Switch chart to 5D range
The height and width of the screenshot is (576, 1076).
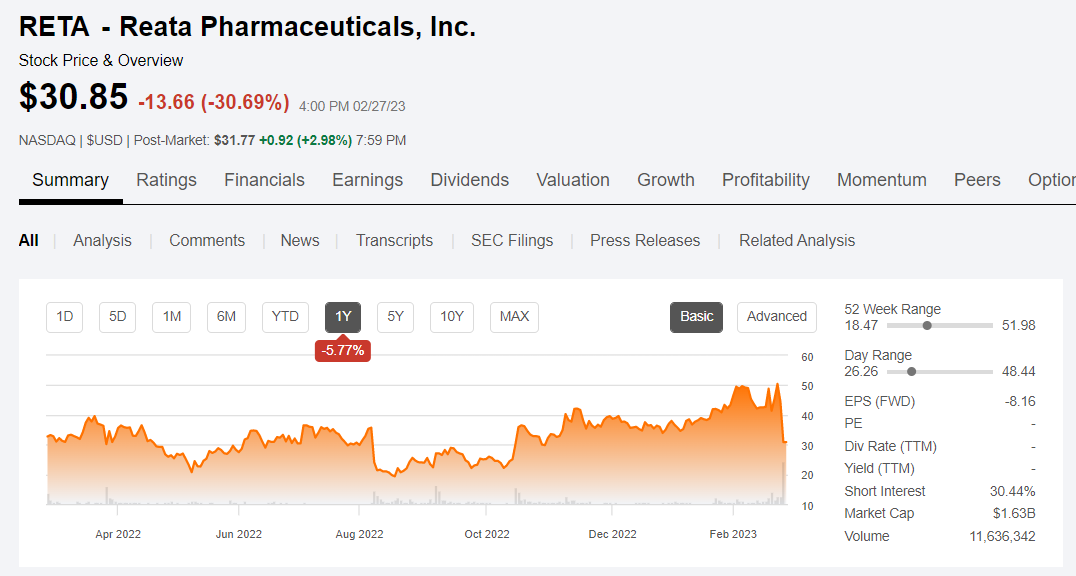point(118,317)
